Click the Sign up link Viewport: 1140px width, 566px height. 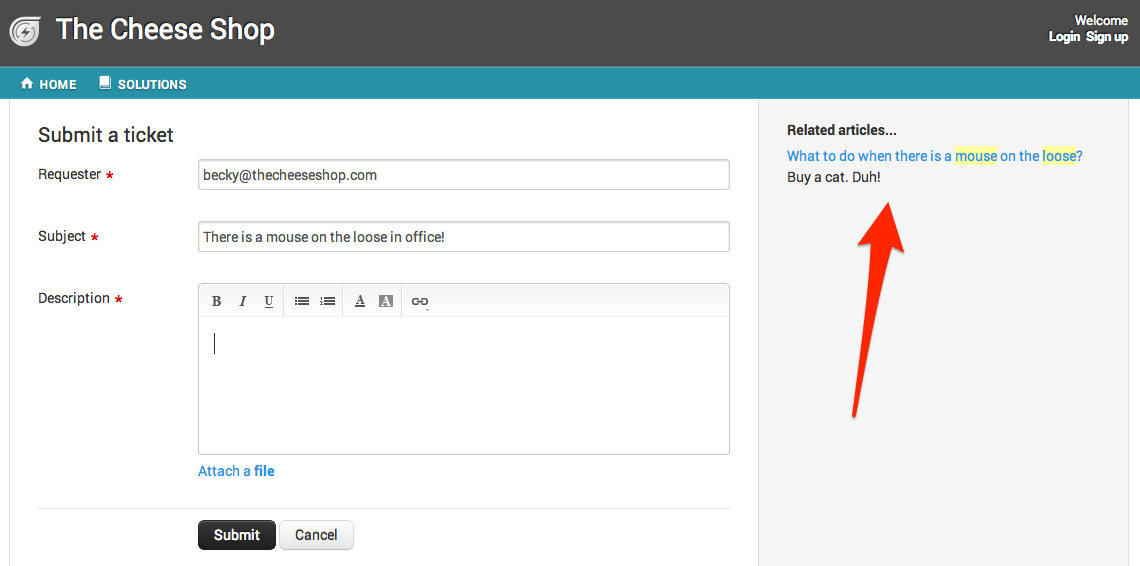[1107, 37]
